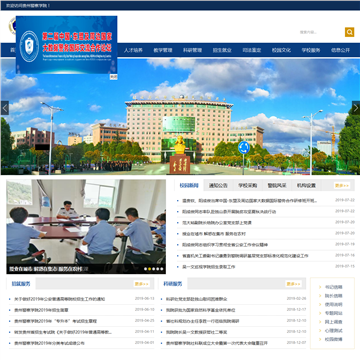Select second dot of news photo slider
360x360 pixels.
(149, 269)
